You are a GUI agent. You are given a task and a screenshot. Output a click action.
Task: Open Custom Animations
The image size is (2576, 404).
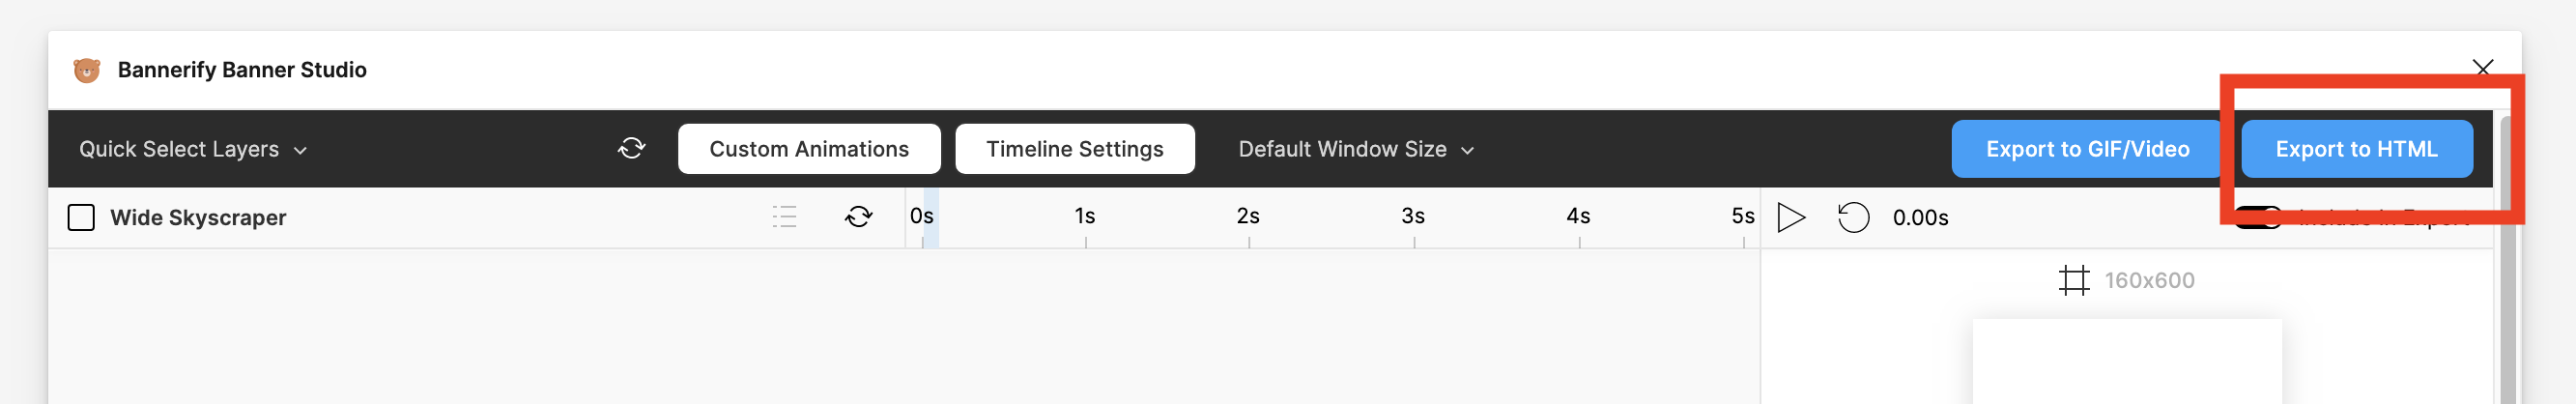coord(809,149)
